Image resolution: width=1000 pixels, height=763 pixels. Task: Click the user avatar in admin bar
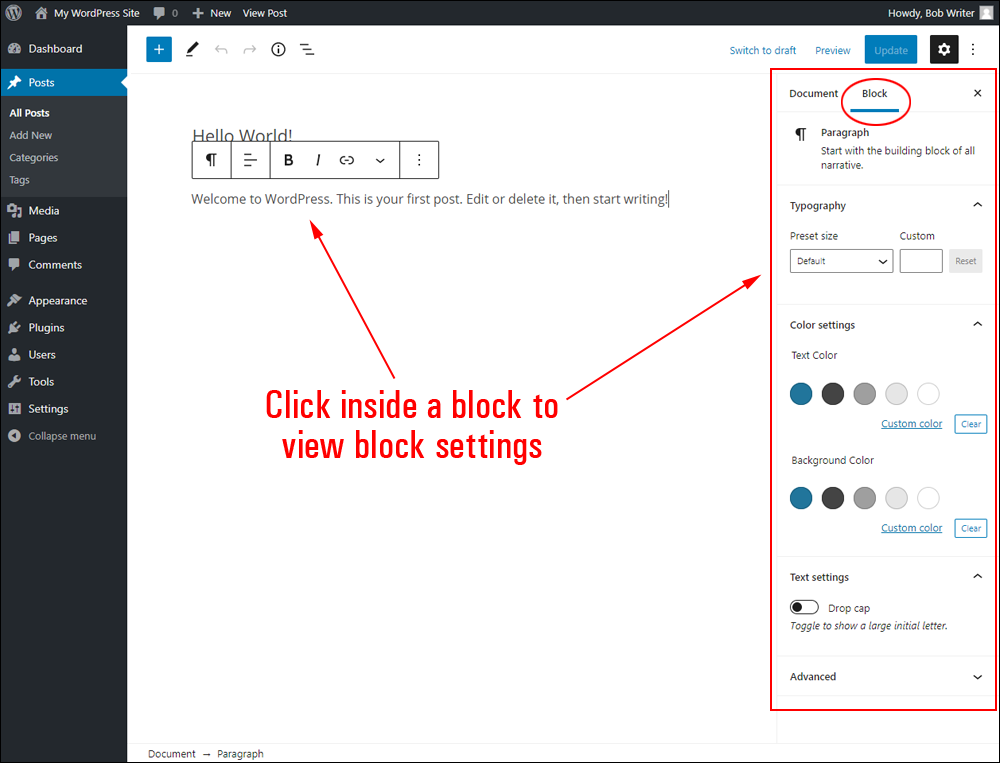986,13
